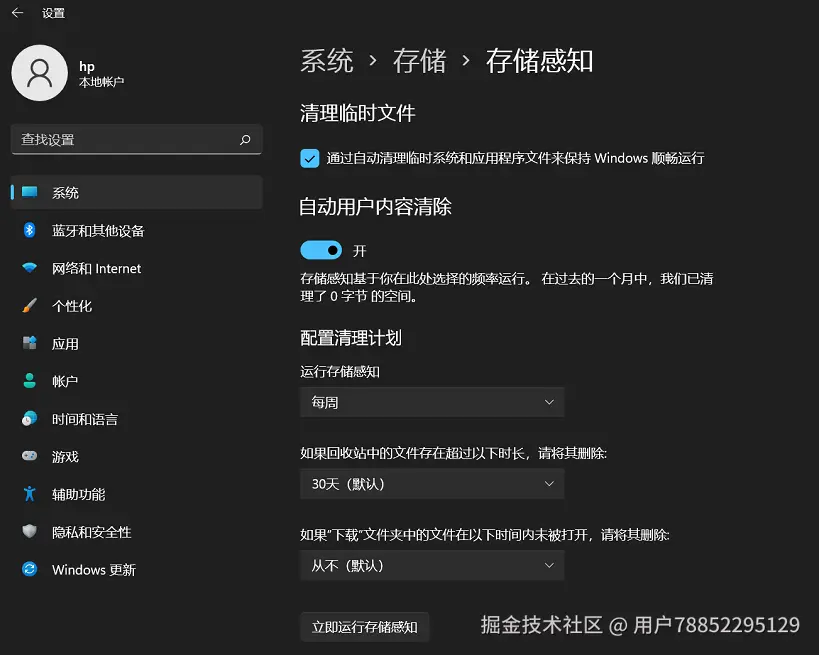Open the downloads folder 从不（默认）dropdown

pos(432,565)
